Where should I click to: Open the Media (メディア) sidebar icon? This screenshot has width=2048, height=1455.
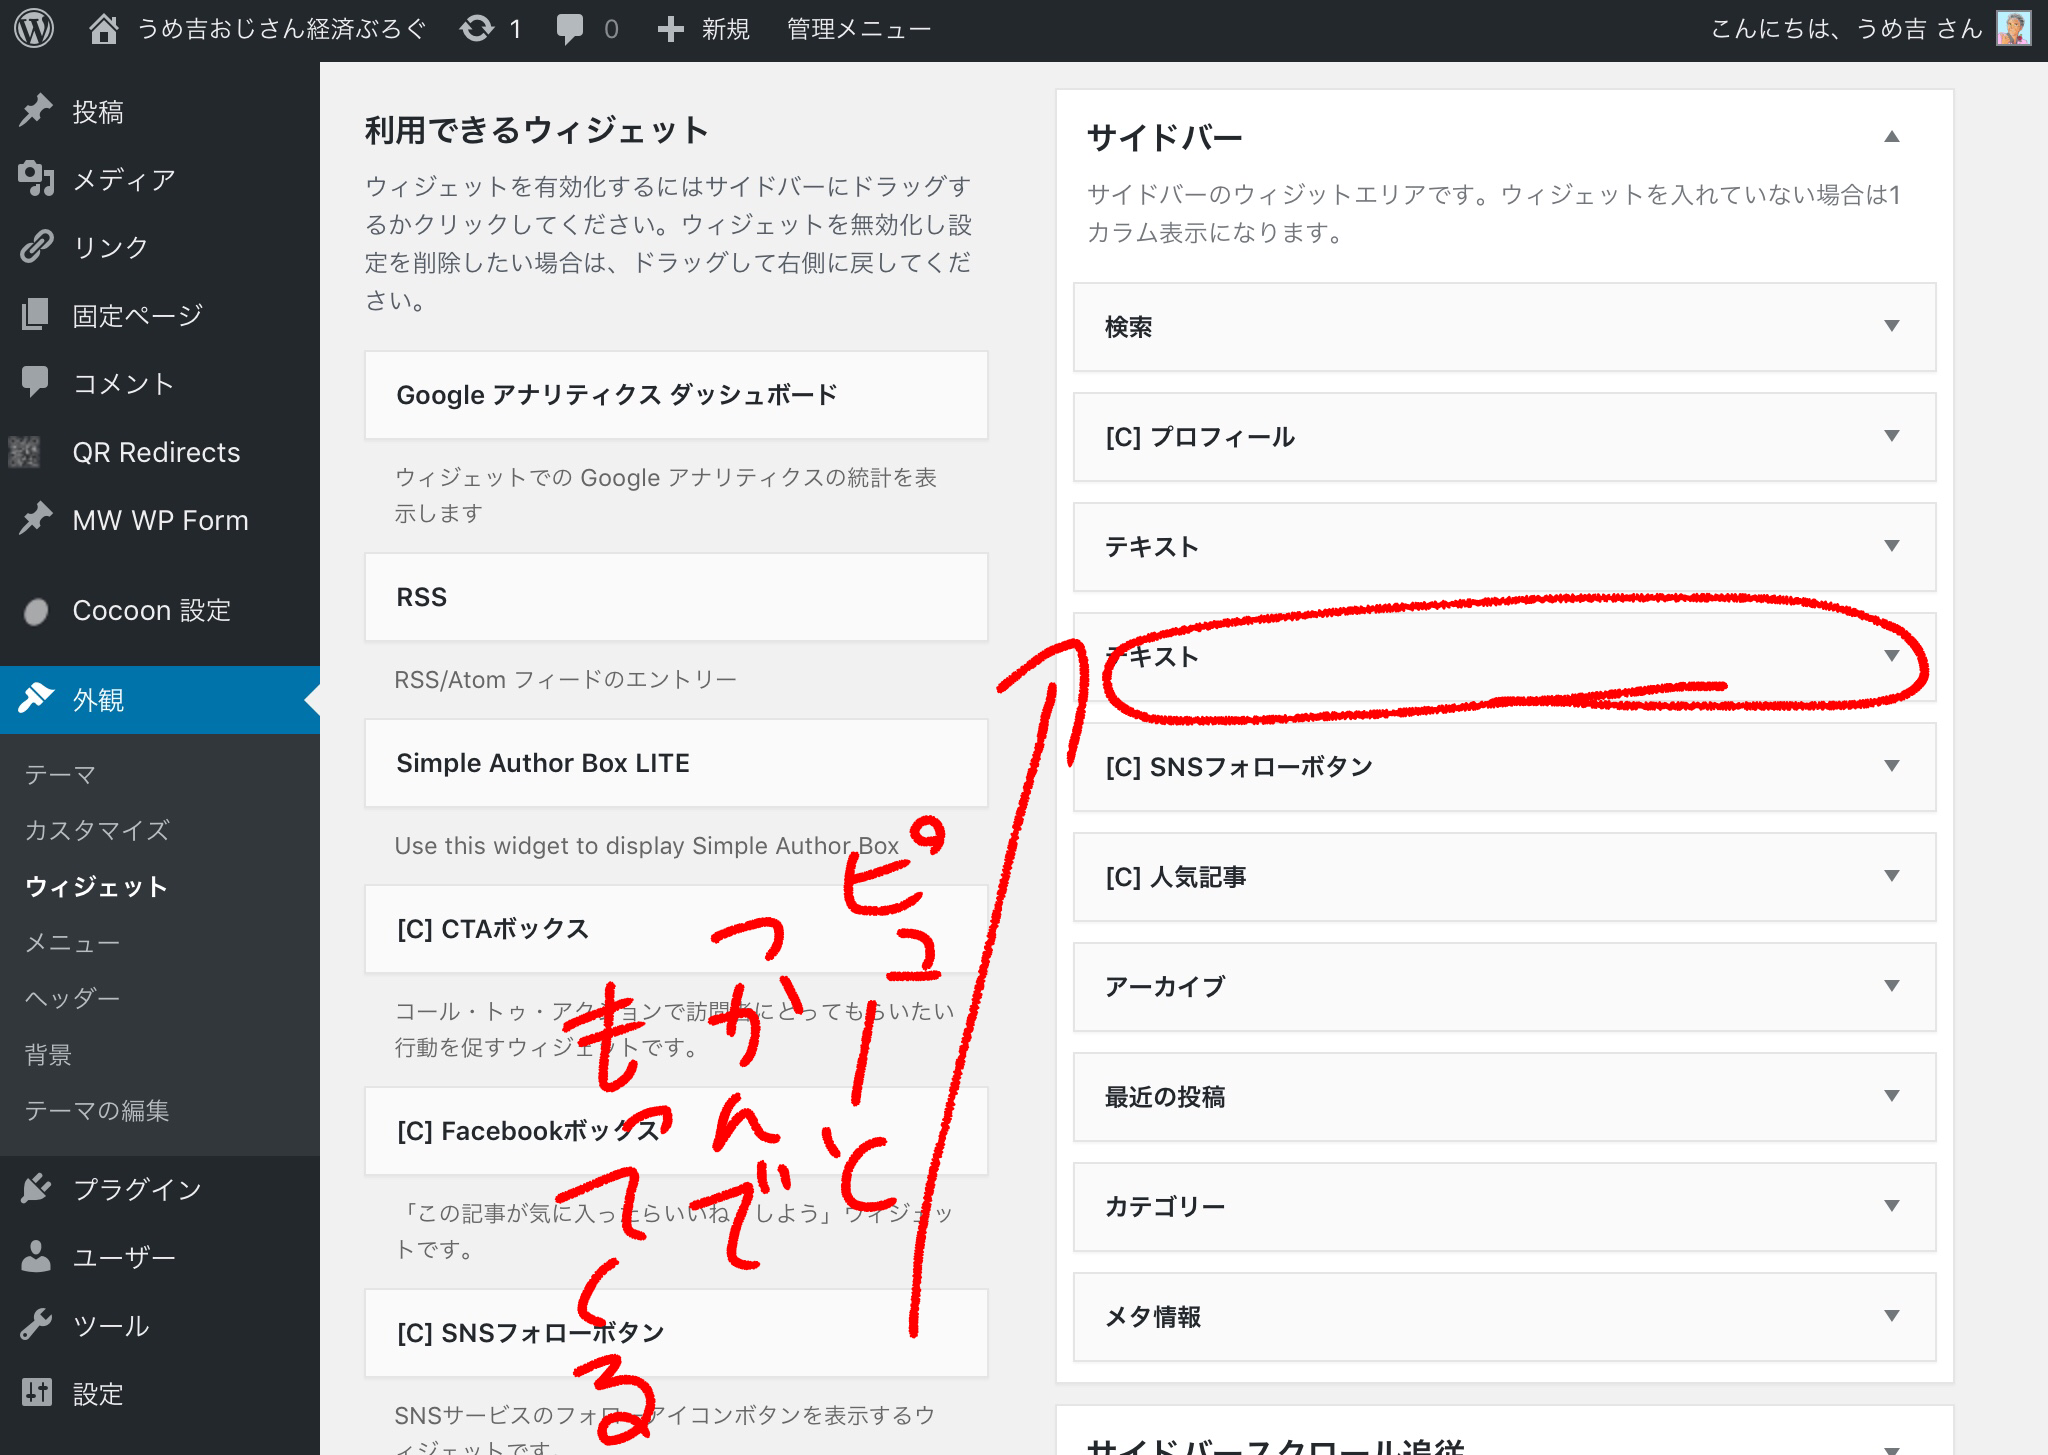tap(36, 179)
